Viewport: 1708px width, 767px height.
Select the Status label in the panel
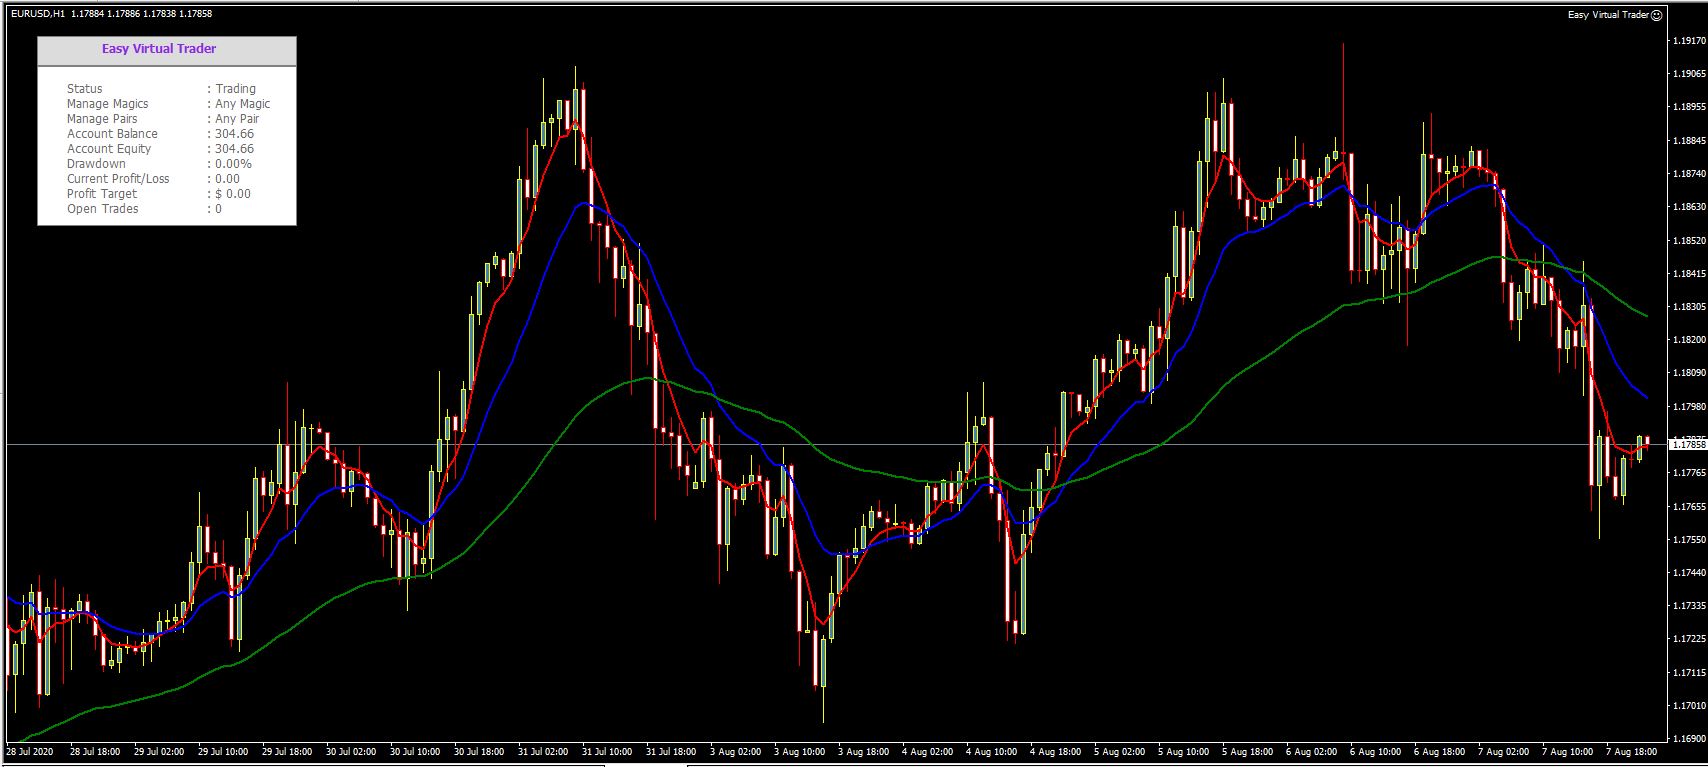(x=85, y=89)
